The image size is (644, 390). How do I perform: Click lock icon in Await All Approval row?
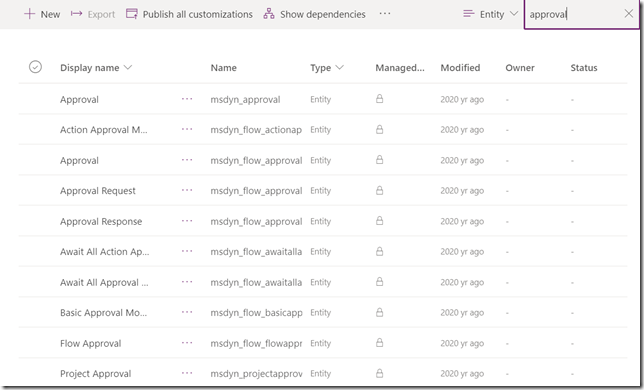(380, 282)
